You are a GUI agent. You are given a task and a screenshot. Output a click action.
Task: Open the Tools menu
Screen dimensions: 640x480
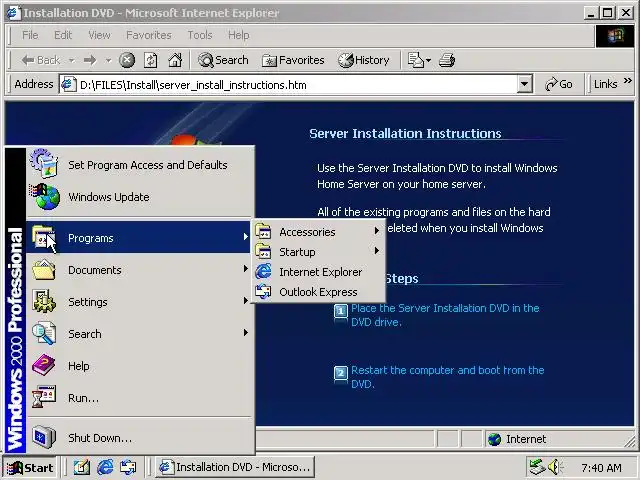pos(200,36)
